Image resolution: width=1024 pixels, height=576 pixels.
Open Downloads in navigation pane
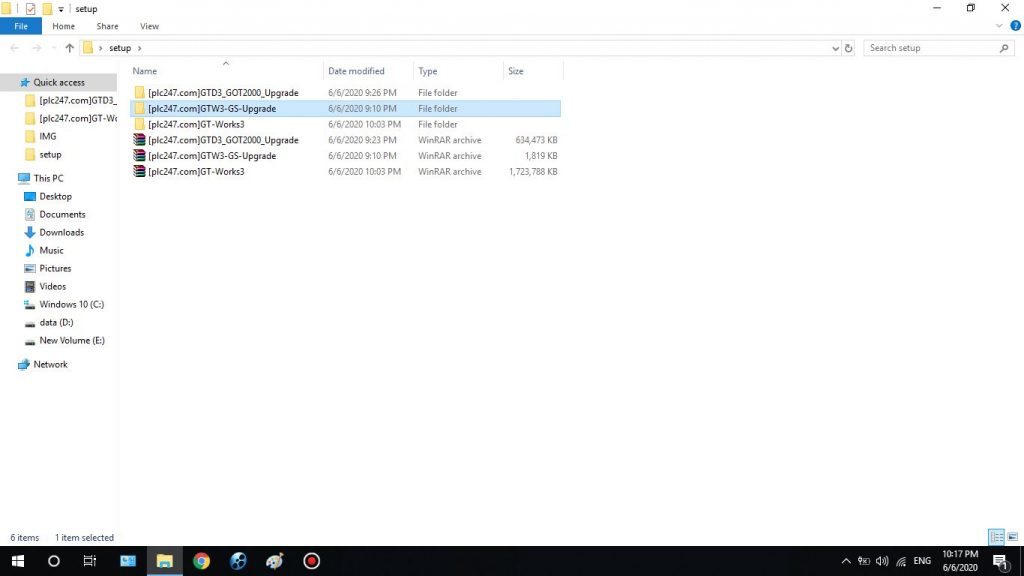pyautogui.click(x=61, y=232)
